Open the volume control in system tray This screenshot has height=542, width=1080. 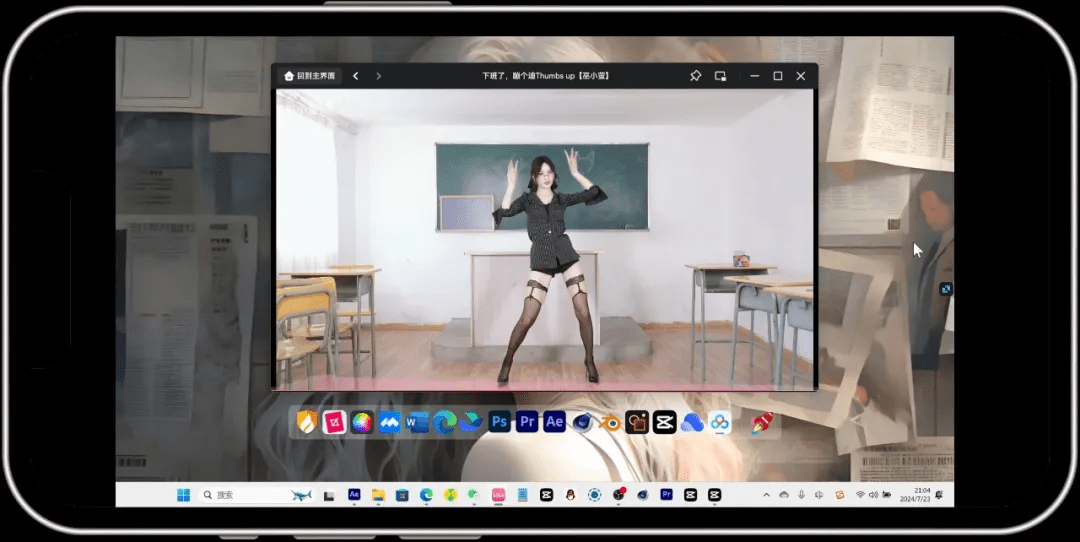pos(873,495)
